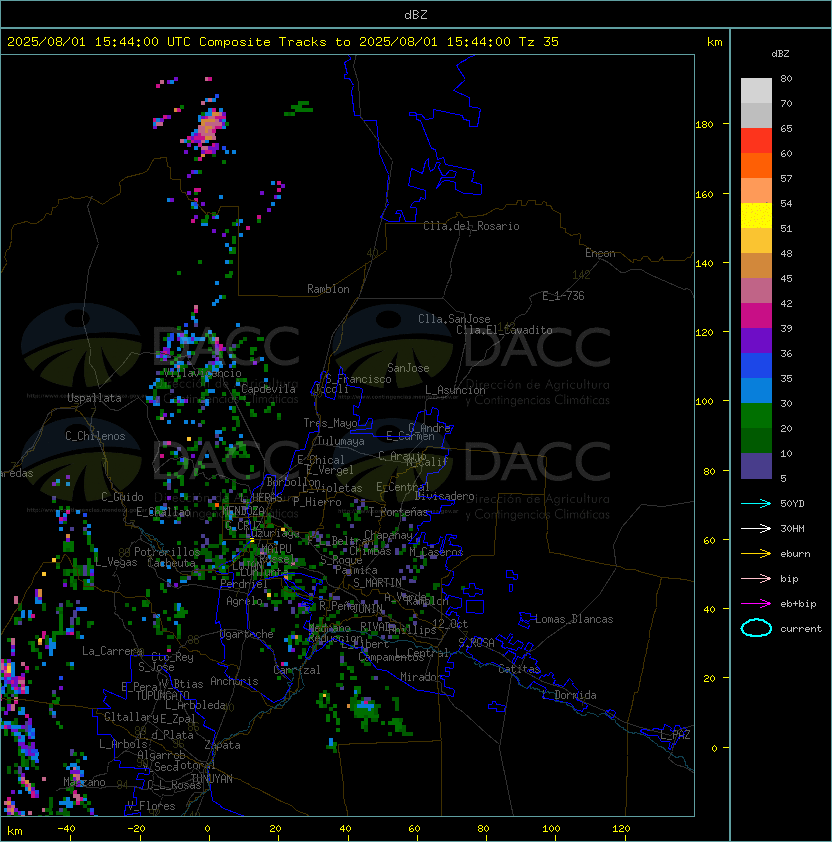Click the 'V_Flores' map label

coord(151,806)
